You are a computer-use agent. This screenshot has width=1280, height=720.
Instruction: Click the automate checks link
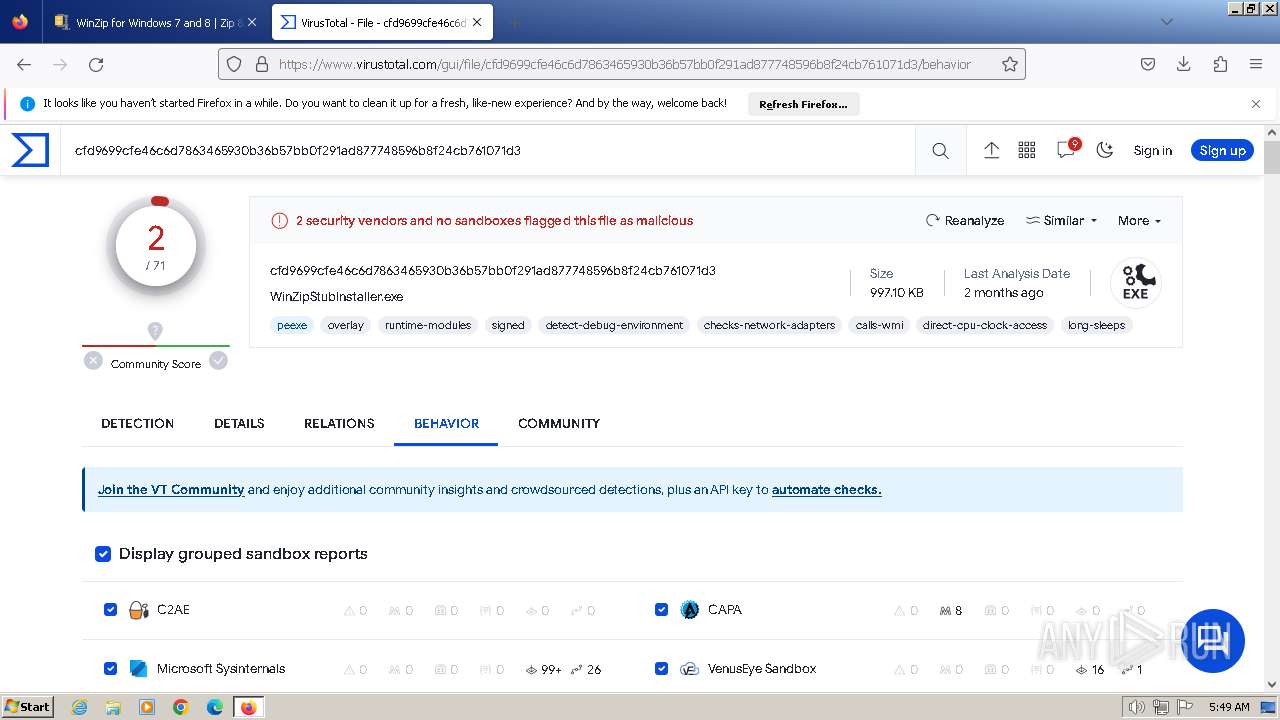tap(826, 490)
